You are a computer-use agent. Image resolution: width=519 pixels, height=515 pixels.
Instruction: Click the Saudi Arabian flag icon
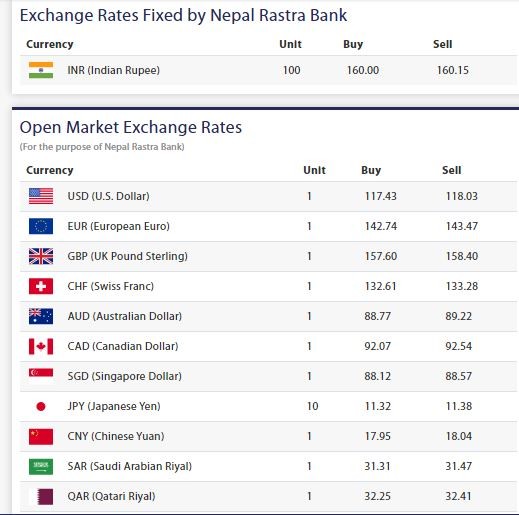41,467
